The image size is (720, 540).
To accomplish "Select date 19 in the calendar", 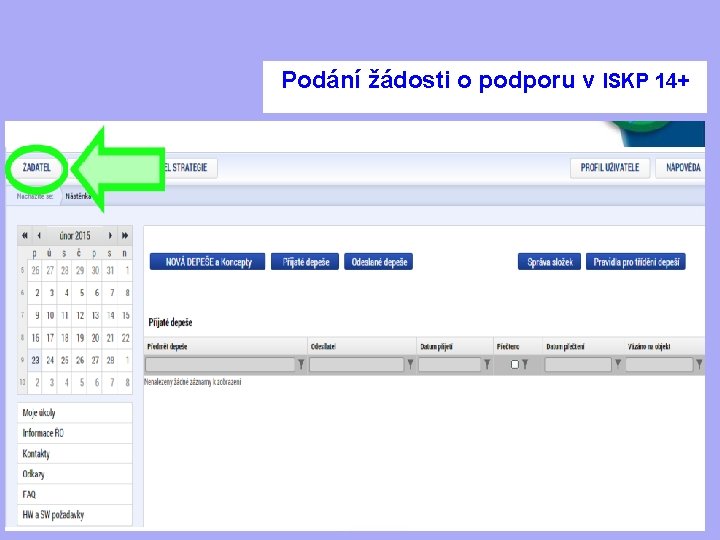I will pos(80,338).
